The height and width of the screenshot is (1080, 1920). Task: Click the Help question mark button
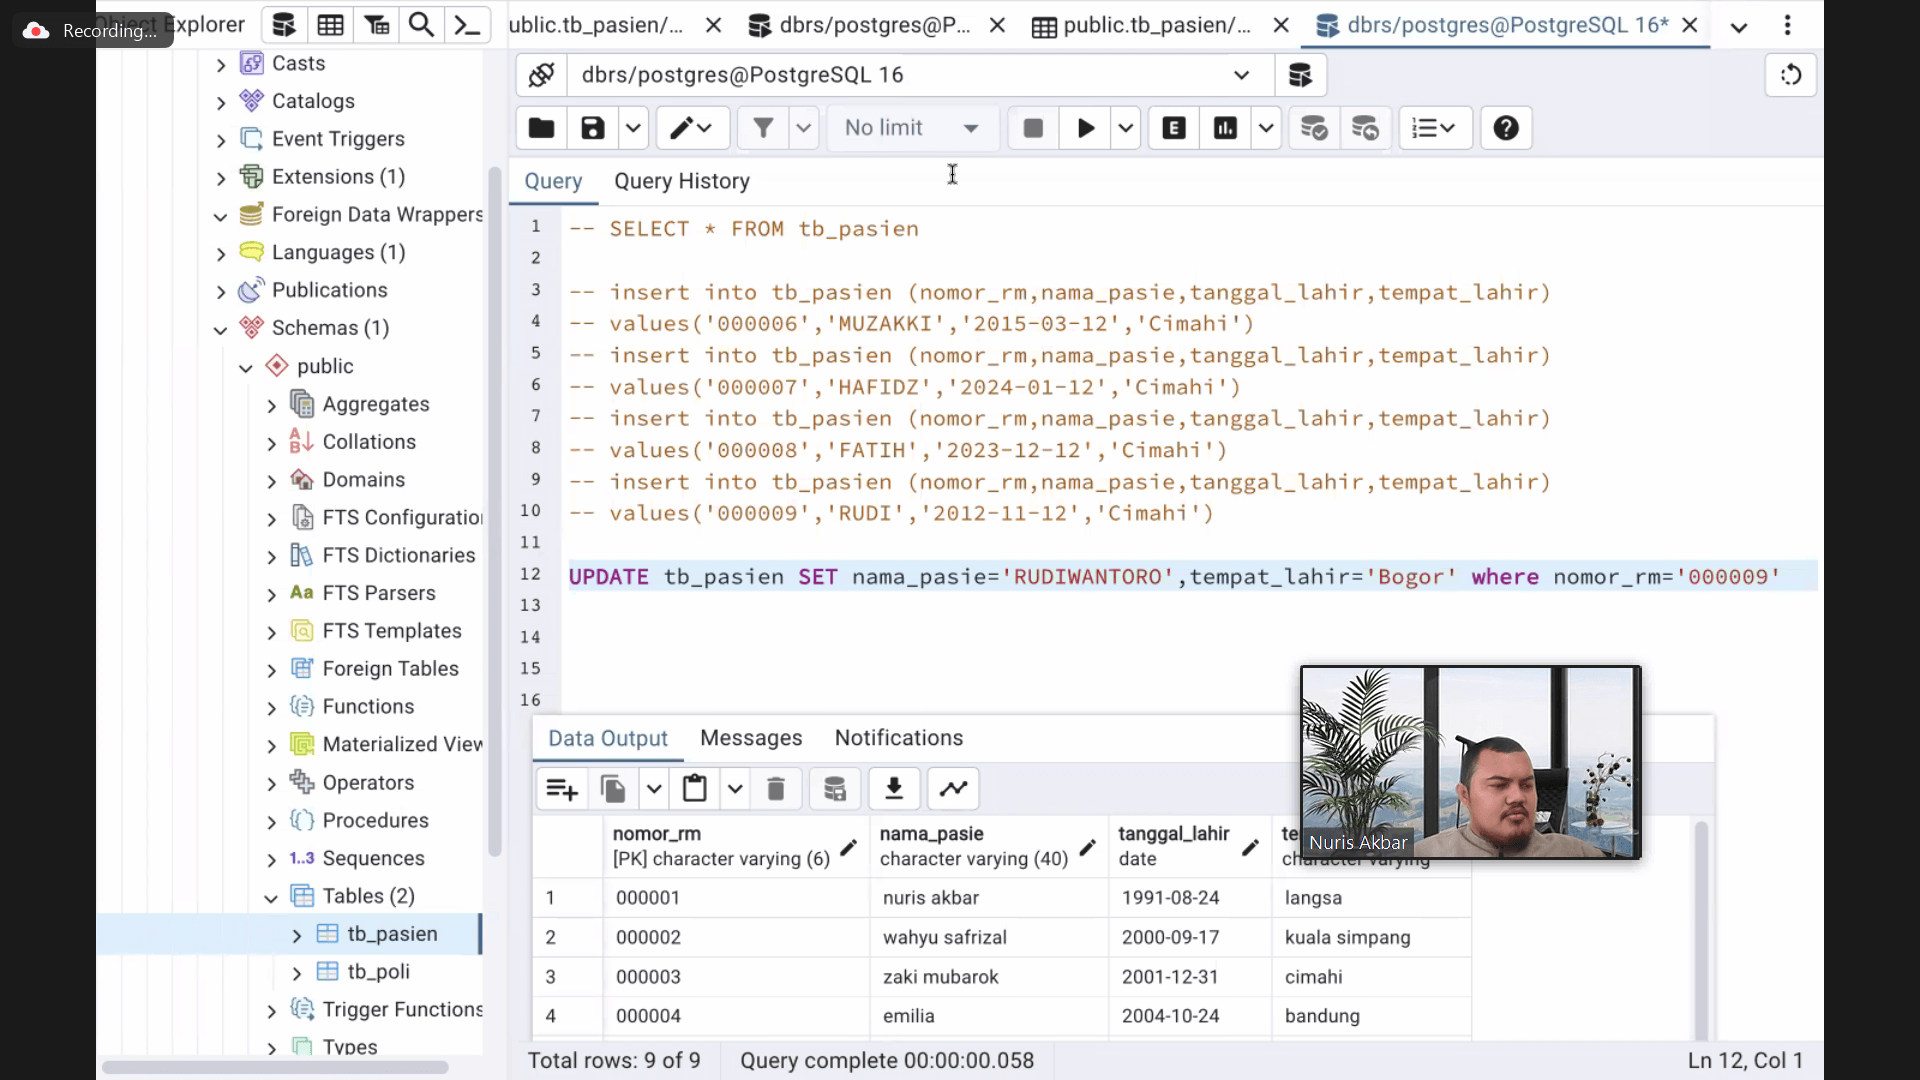1505,128
